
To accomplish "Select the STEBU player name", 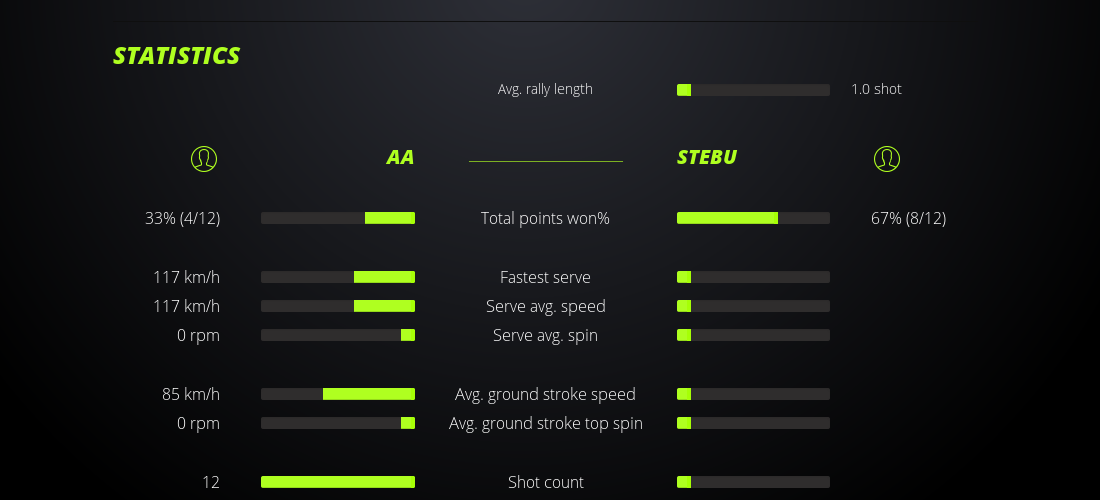I will coord(707,158).
